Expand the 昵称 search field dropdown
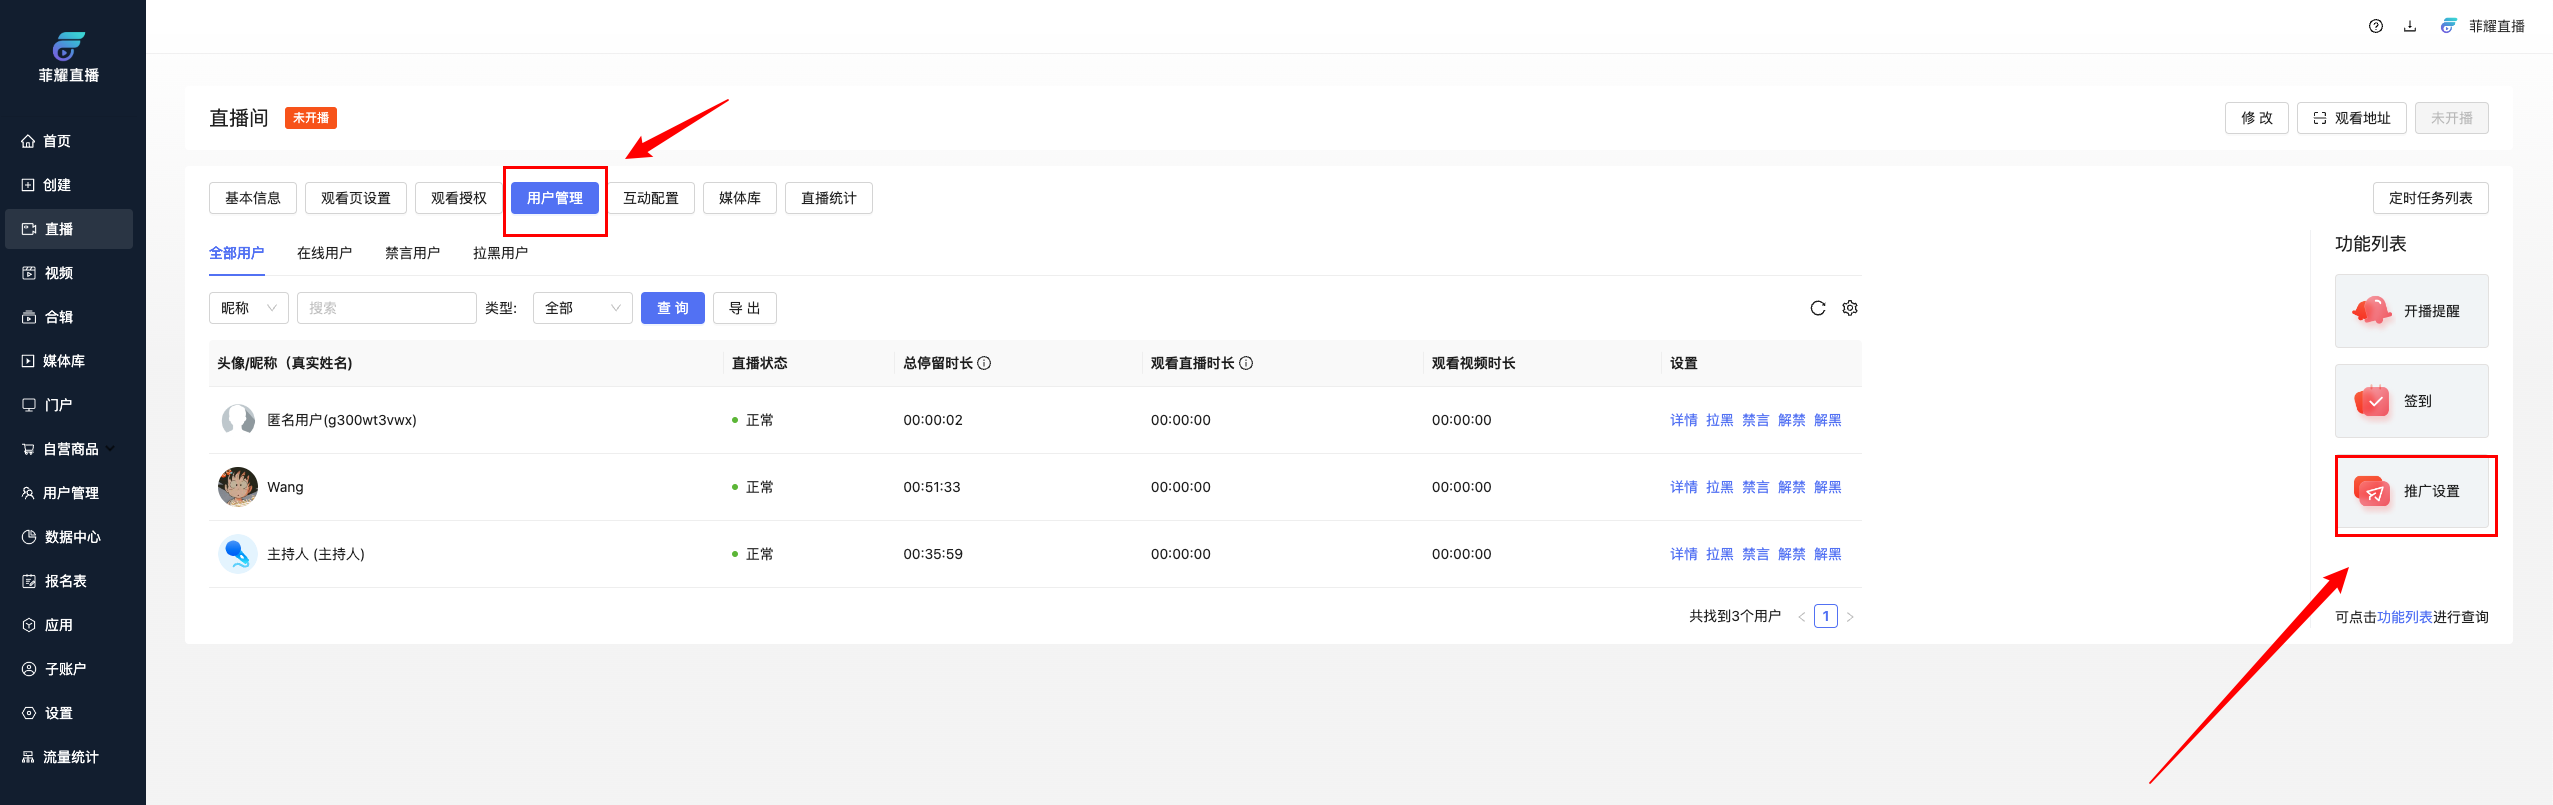 point(249,308)
